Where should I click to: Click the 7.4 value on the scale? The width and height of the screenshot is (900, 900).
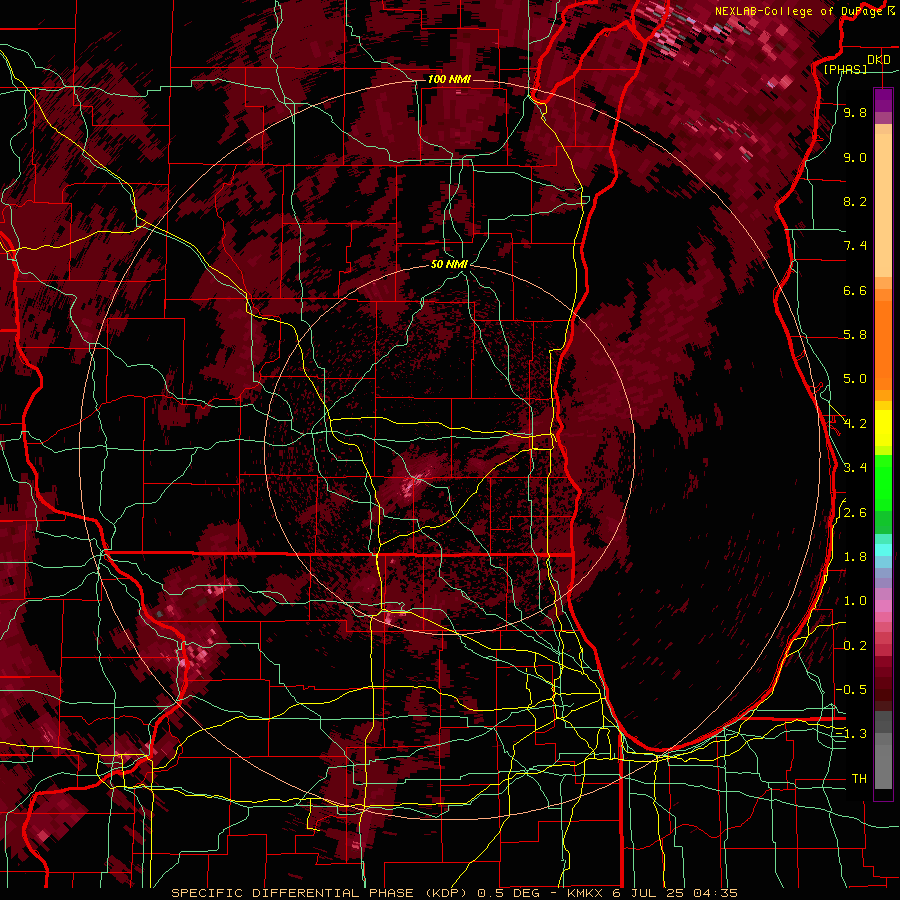click(x=855, y=246)
